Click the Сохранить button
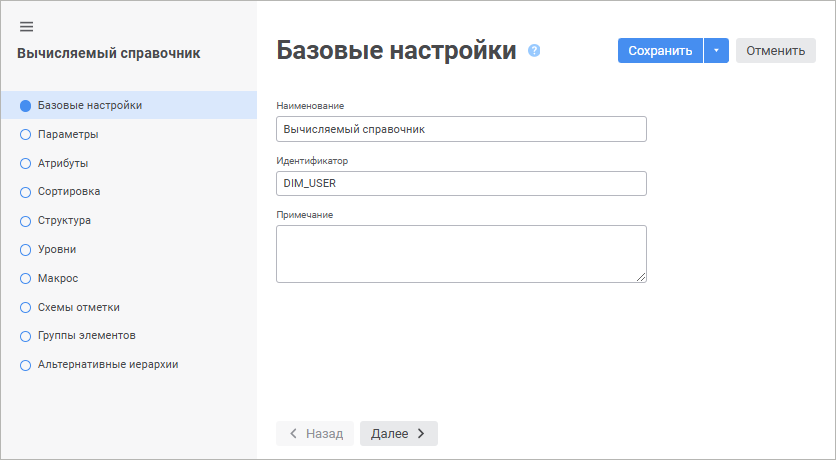836x460 pixels. point(660,51)
